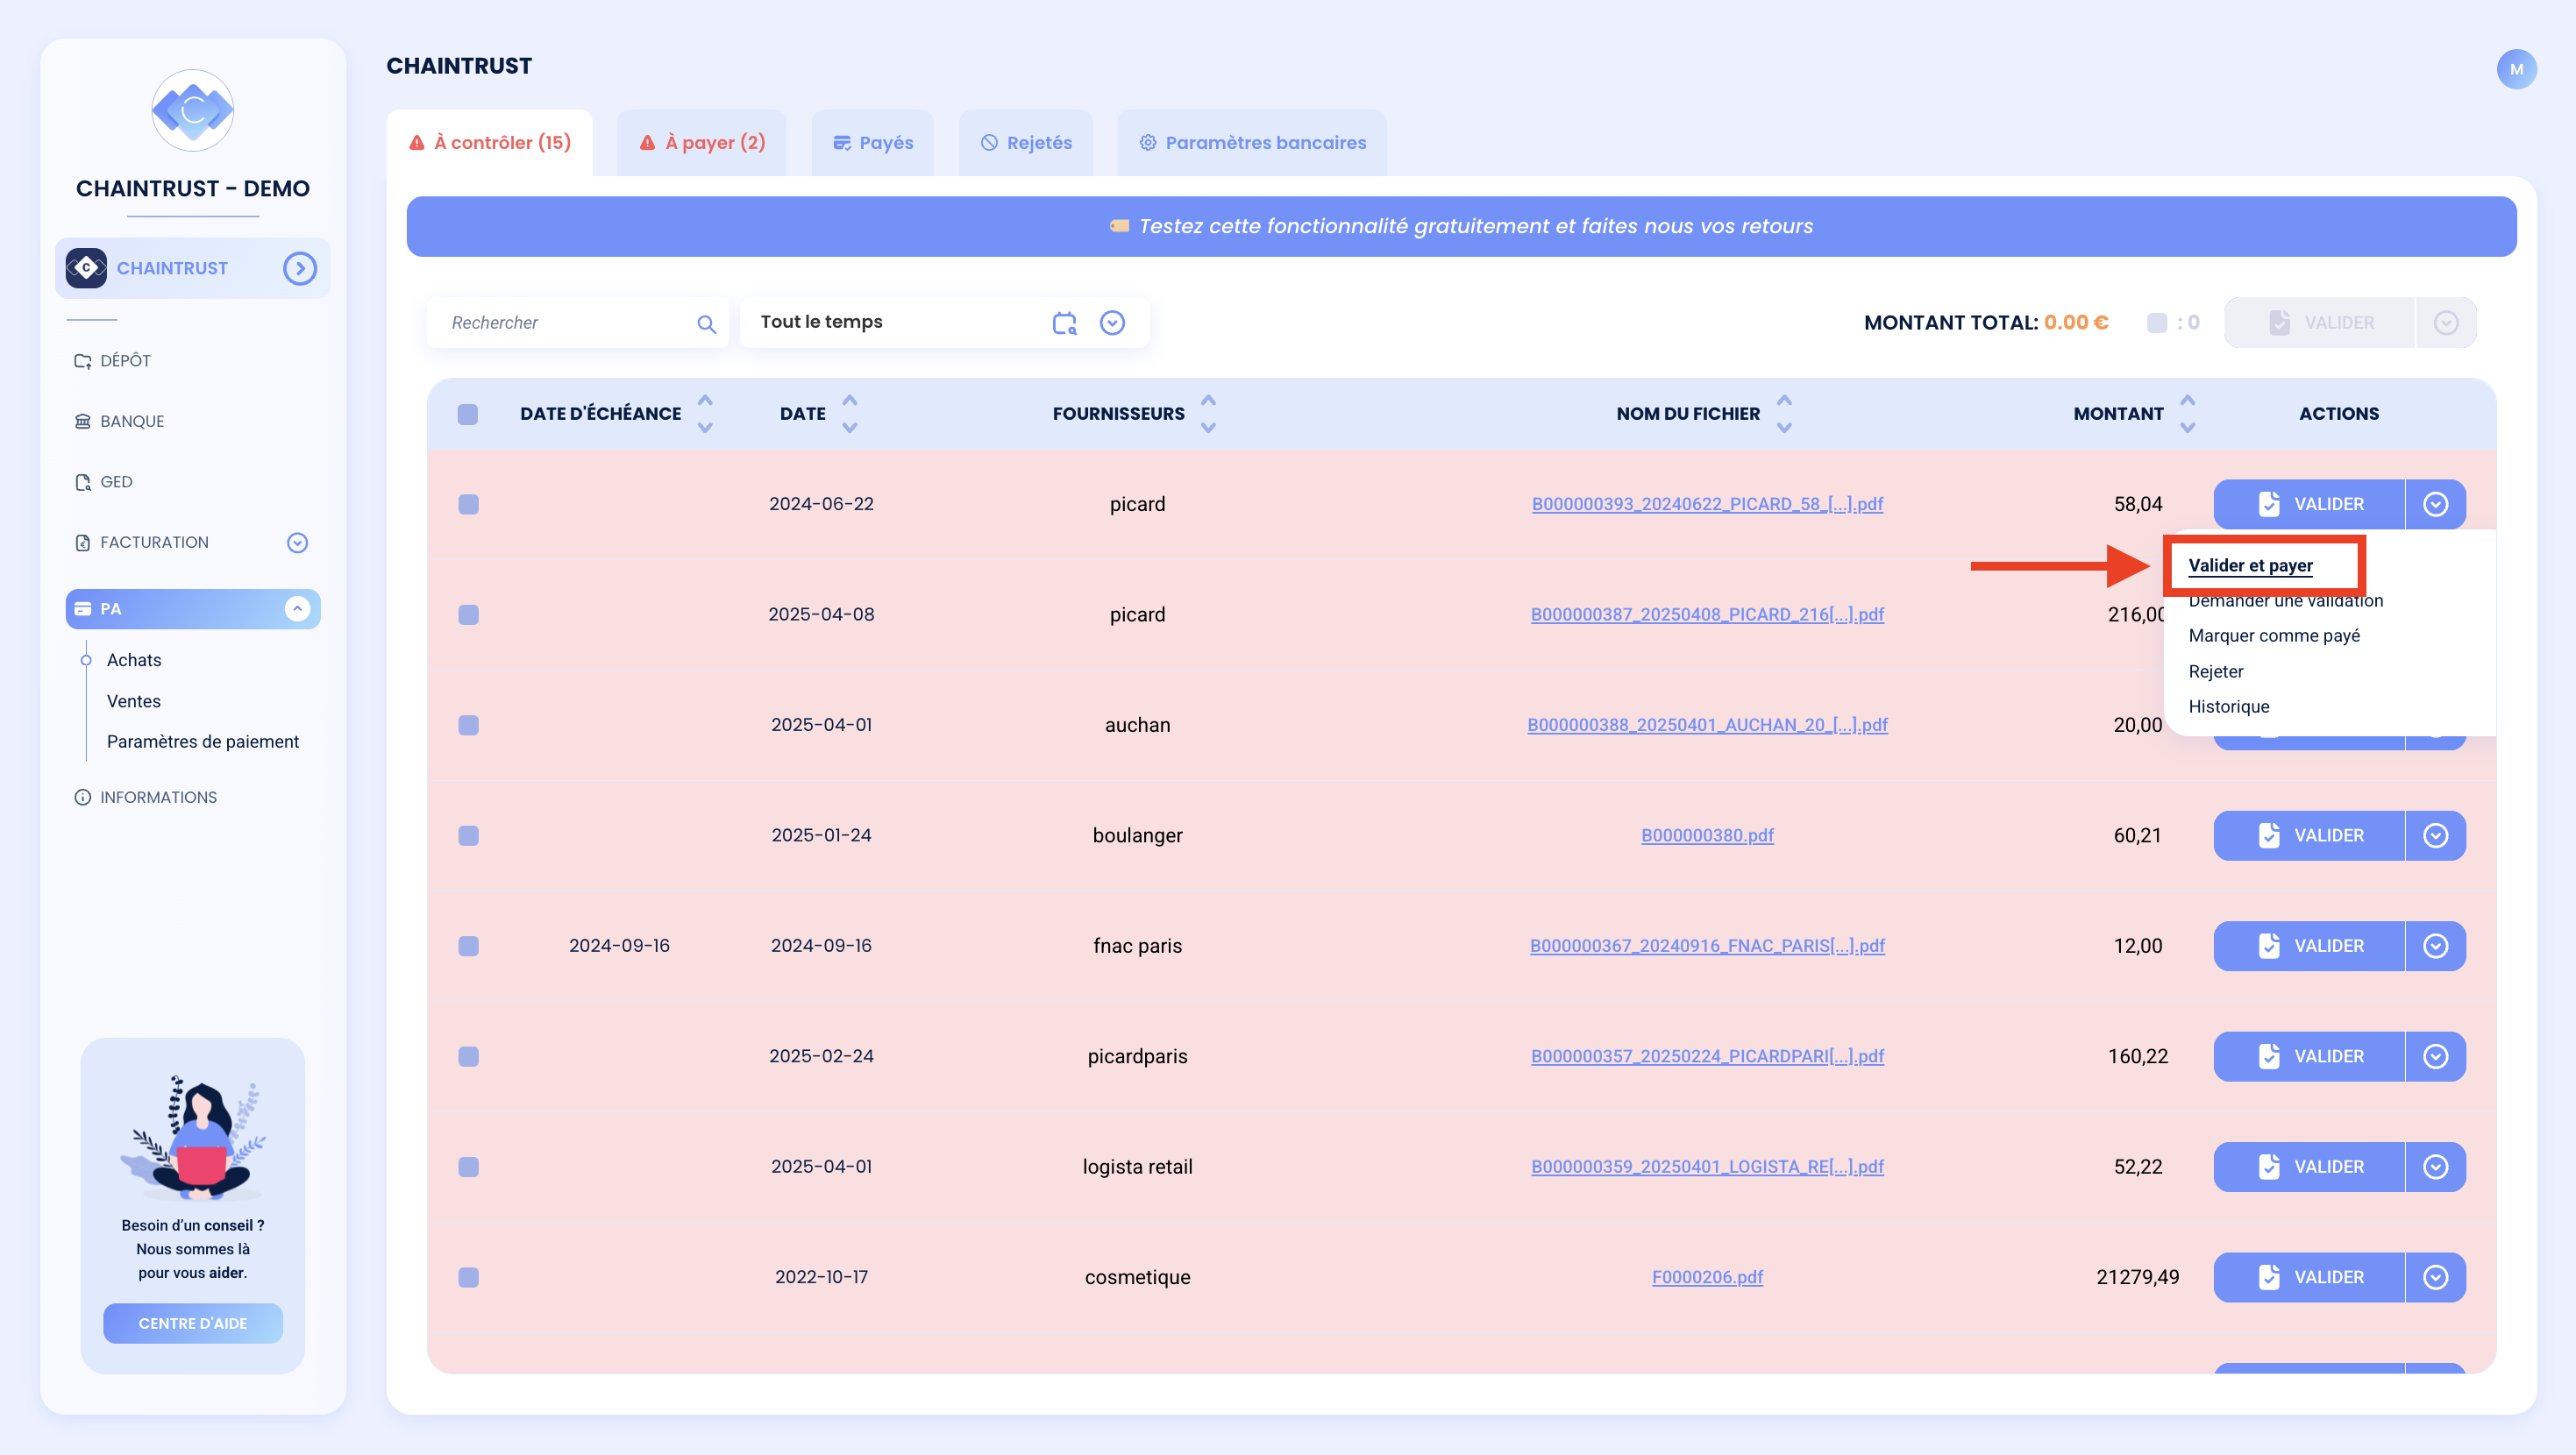Screen dimensions: 2576x1455
Task: Open actions dropdown for logista retail row
Action: (x=2435, y=1167)
